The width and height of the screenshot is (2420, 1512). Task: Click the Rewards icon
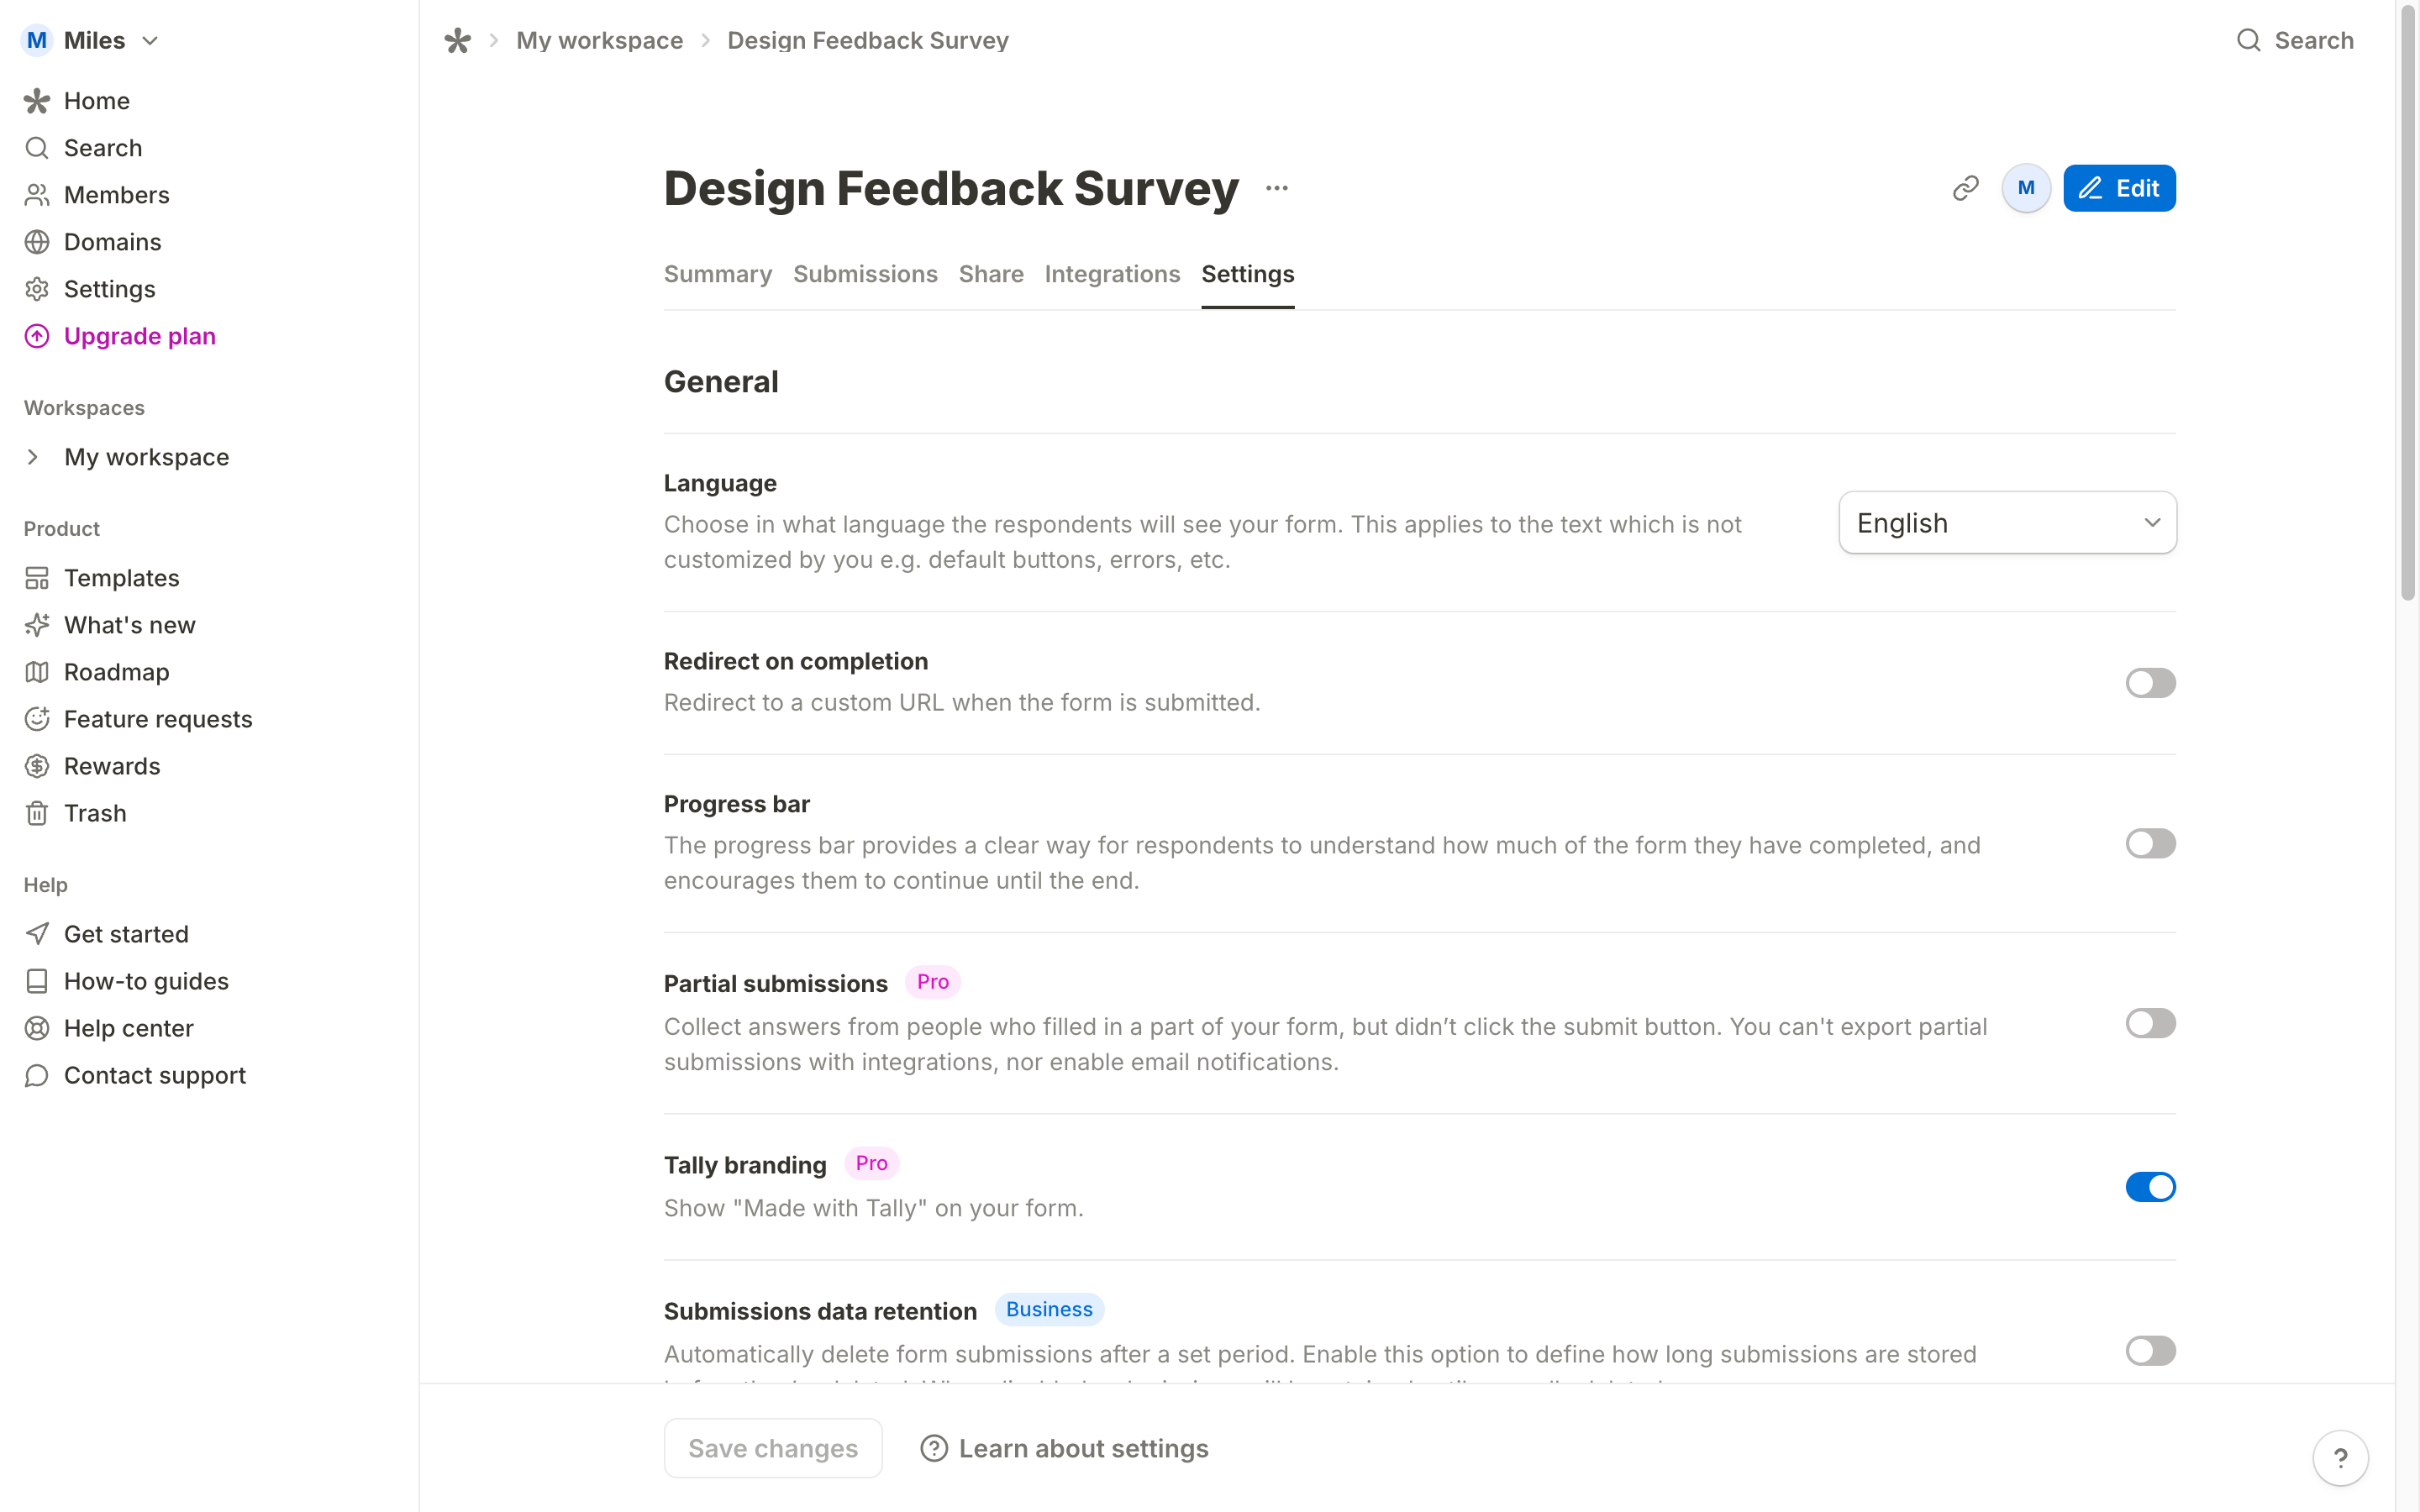[37, 766]
